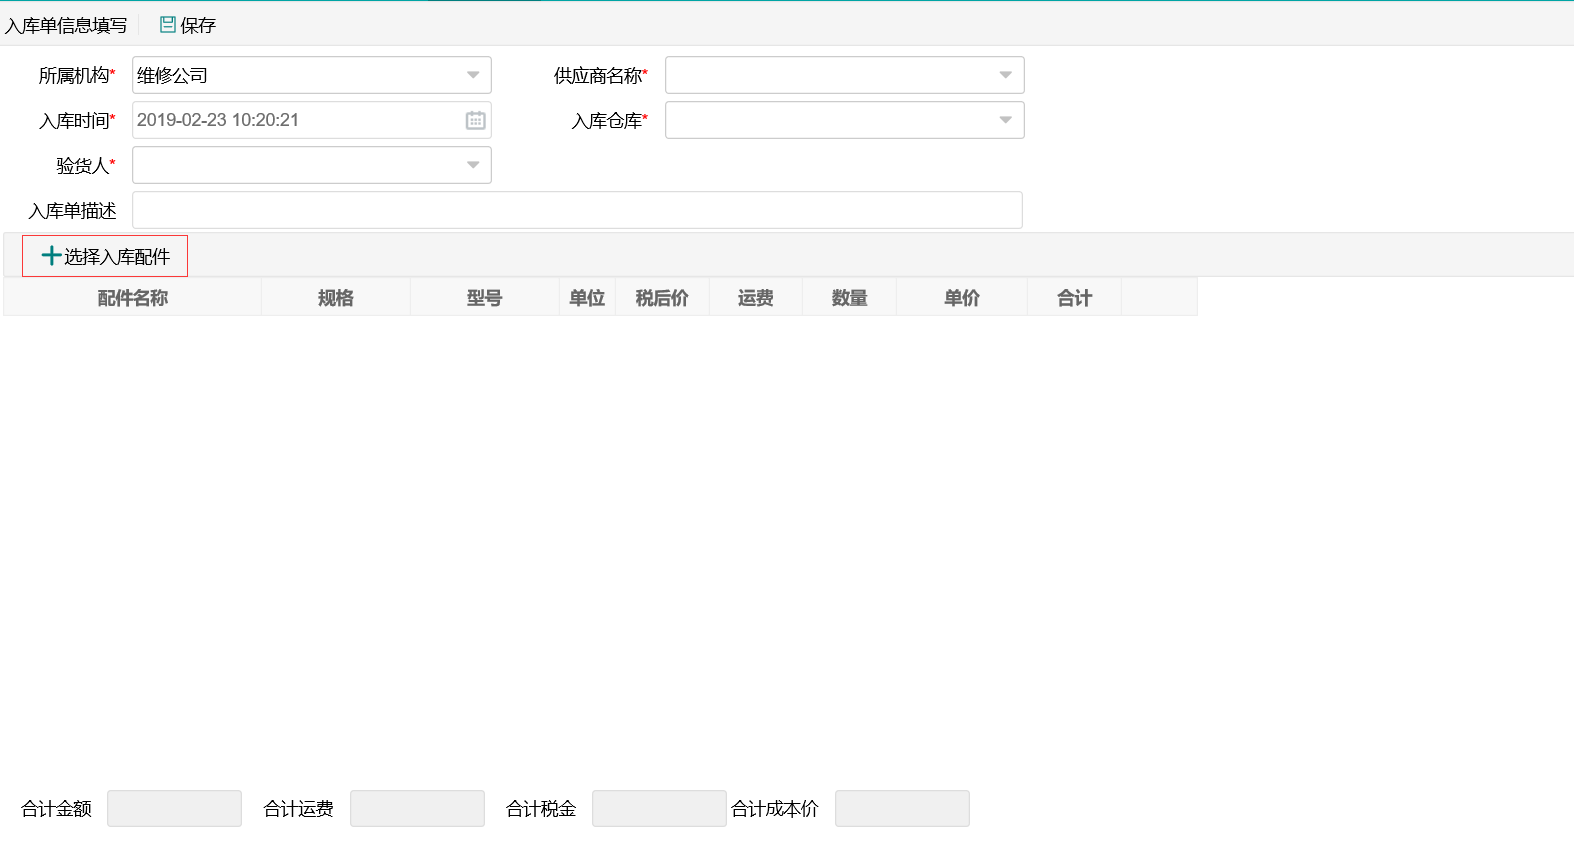Click the save disk icon
1574x857 pixels.
tap(168, 25)
